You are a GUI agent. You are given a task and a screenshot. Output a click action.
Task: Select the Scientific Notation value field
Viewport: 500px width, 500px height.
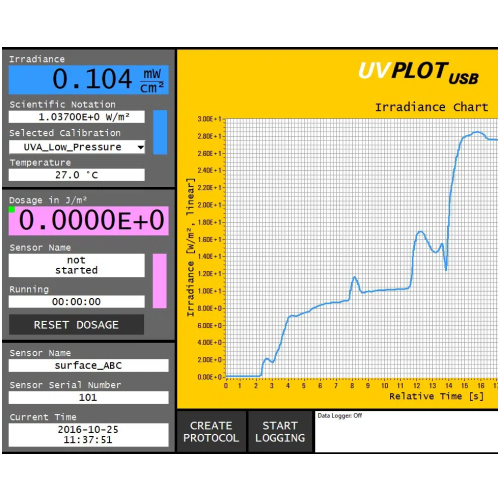(x=77, y=117)
